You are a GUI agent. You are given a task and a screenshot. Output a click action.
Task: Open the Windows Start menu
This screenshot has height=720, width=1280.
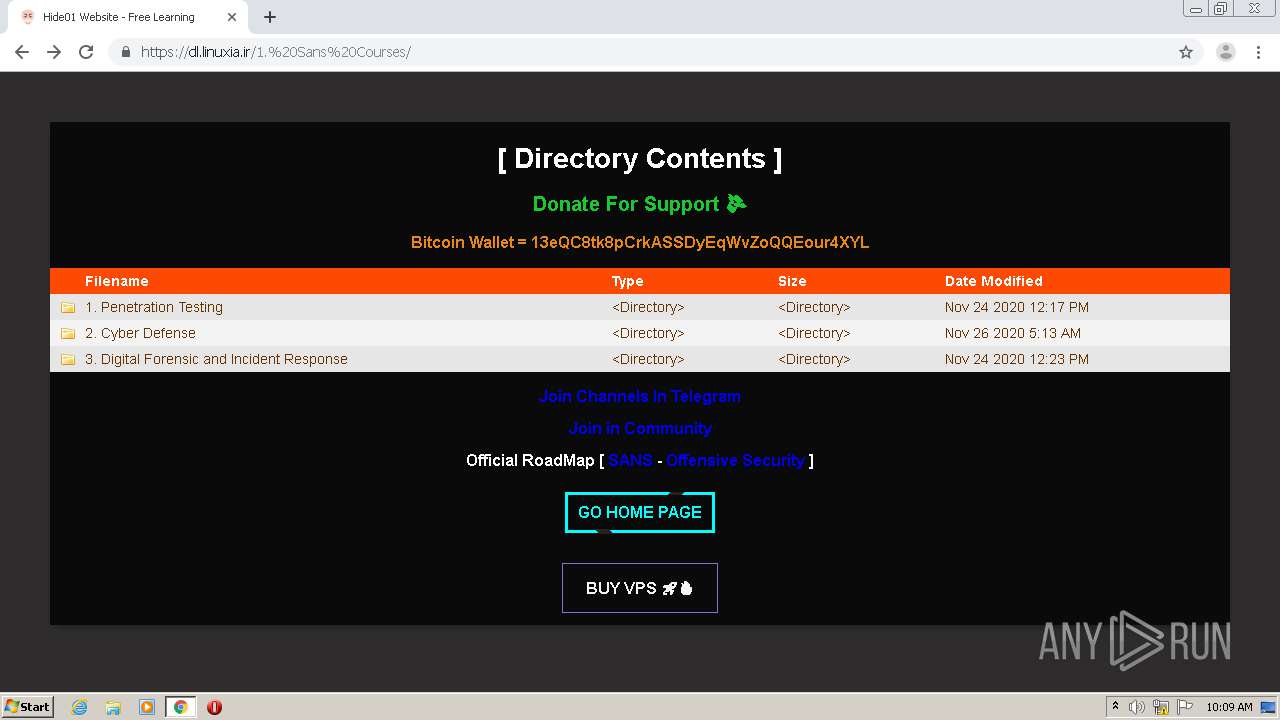[x=28, y=706]
